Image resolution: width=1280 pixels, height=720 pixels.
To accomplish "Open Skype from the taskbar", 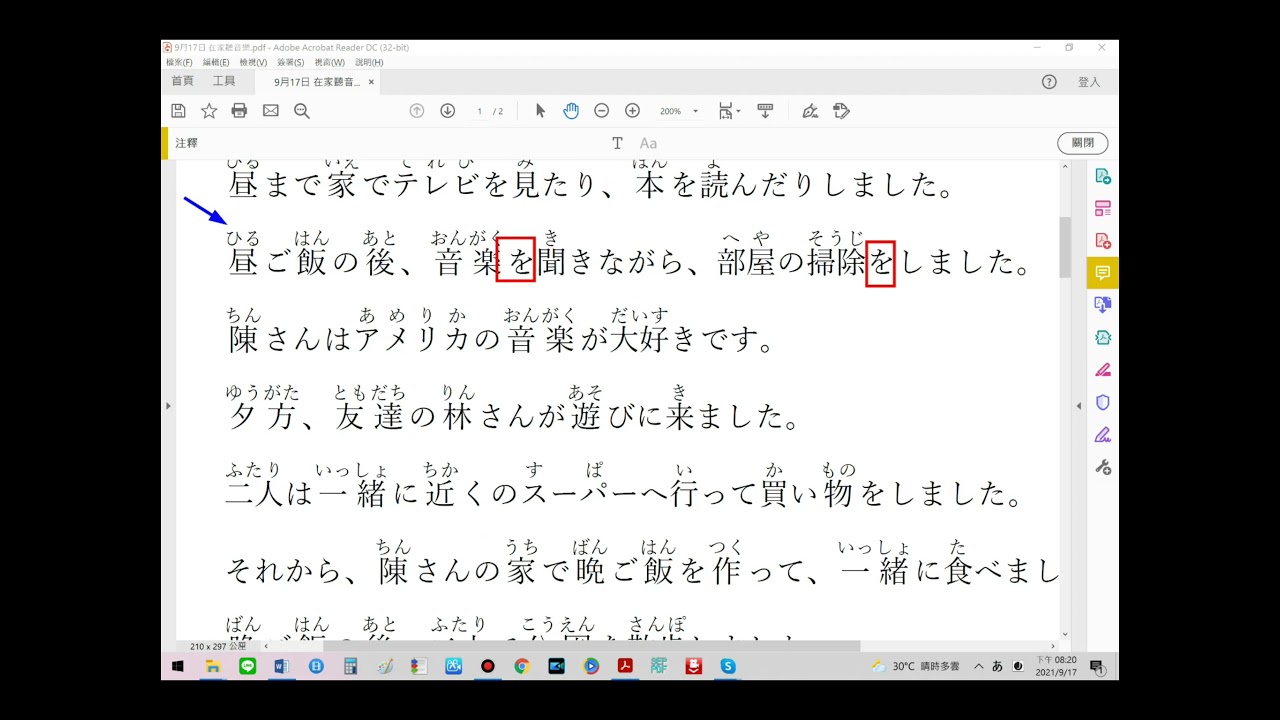I will 728,666.
